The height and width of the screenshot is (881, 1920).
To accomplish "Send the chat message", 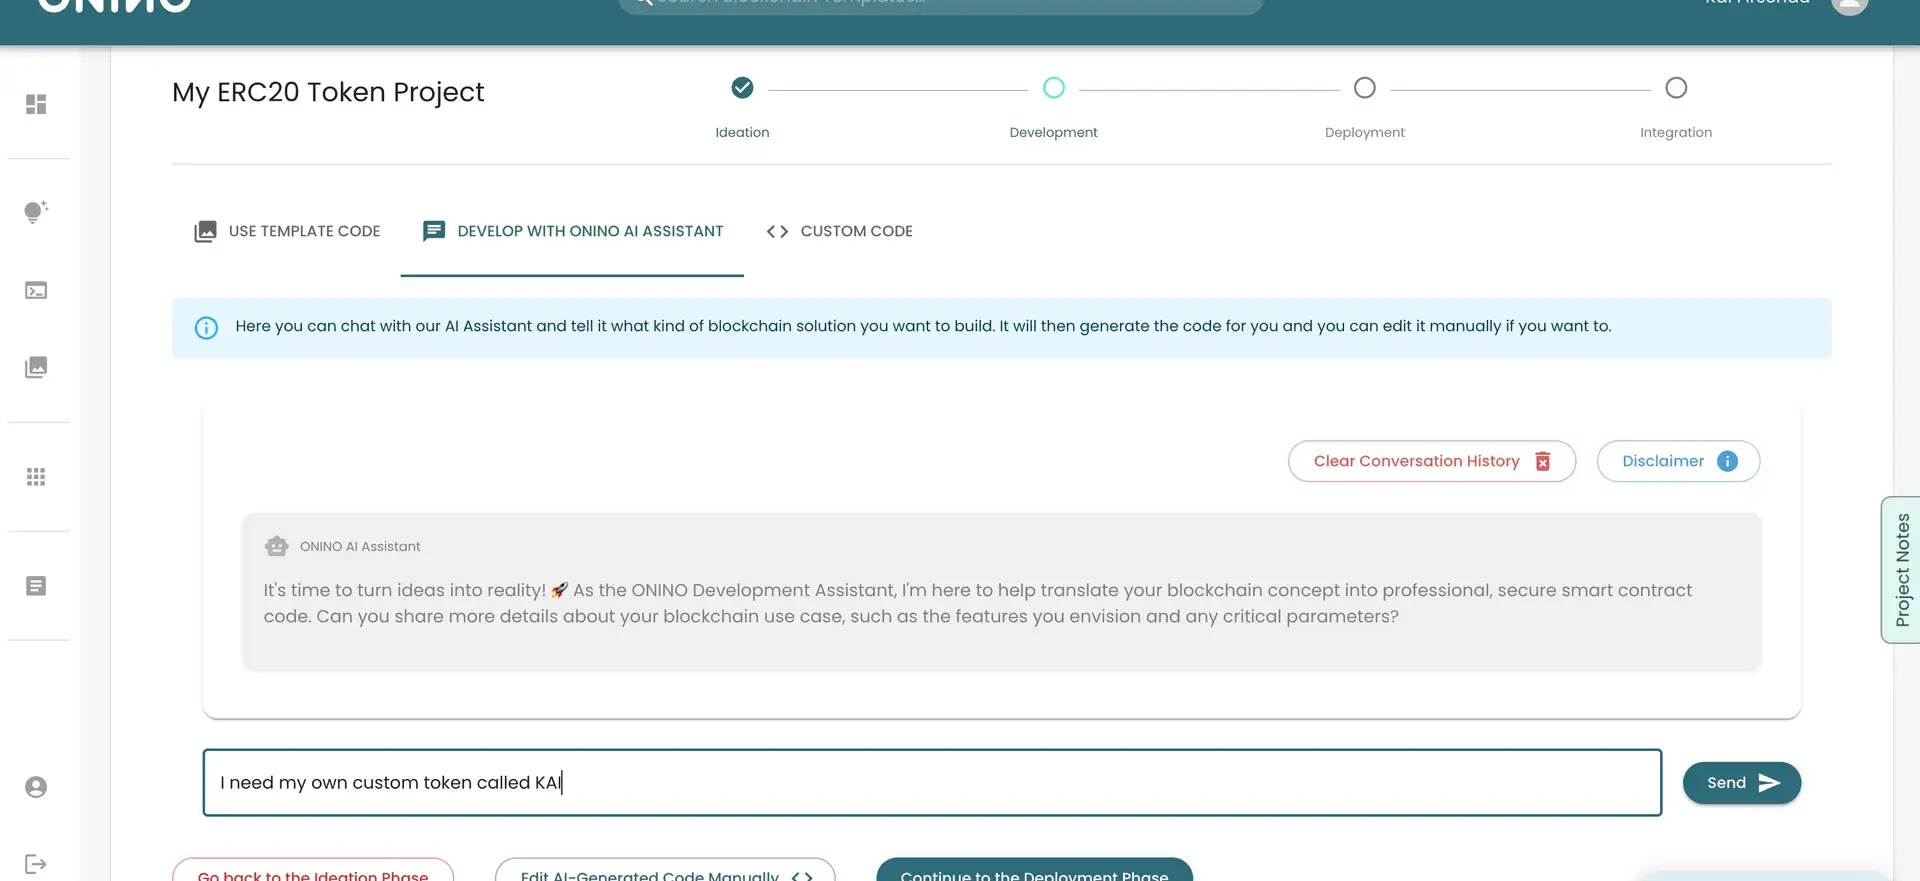I will pos(1741,783).
